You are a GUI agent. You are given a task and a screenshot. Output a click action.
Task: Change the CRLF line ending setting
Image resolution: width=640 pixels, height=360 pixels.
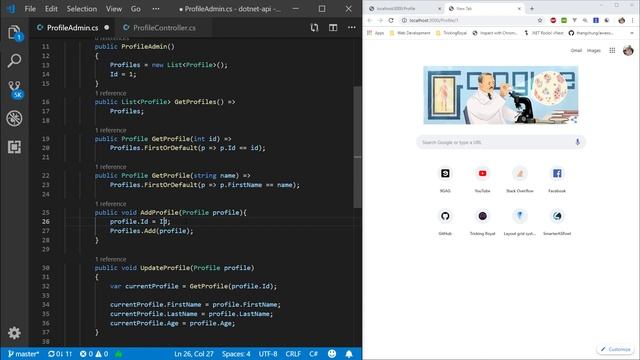293,354
